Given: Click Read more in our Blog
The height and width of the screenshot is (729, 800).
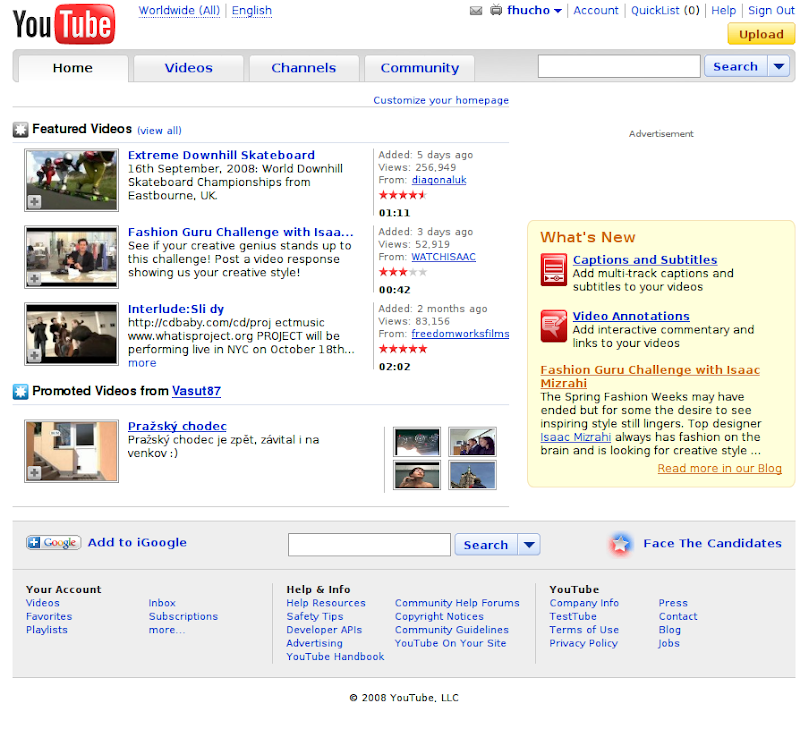Looking at the screenshot, I should 719,468.
